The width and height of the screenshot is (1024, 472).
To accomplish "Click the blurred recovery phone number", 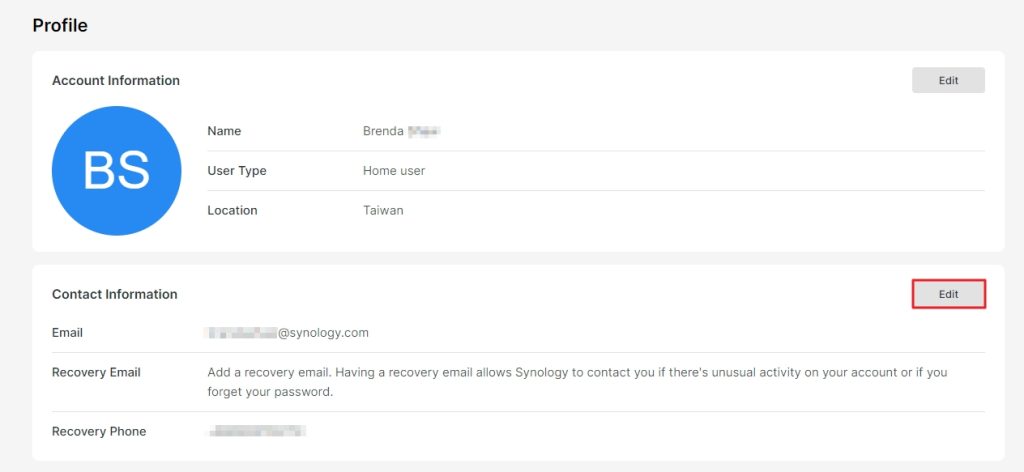I will click(x=257, y=432).
